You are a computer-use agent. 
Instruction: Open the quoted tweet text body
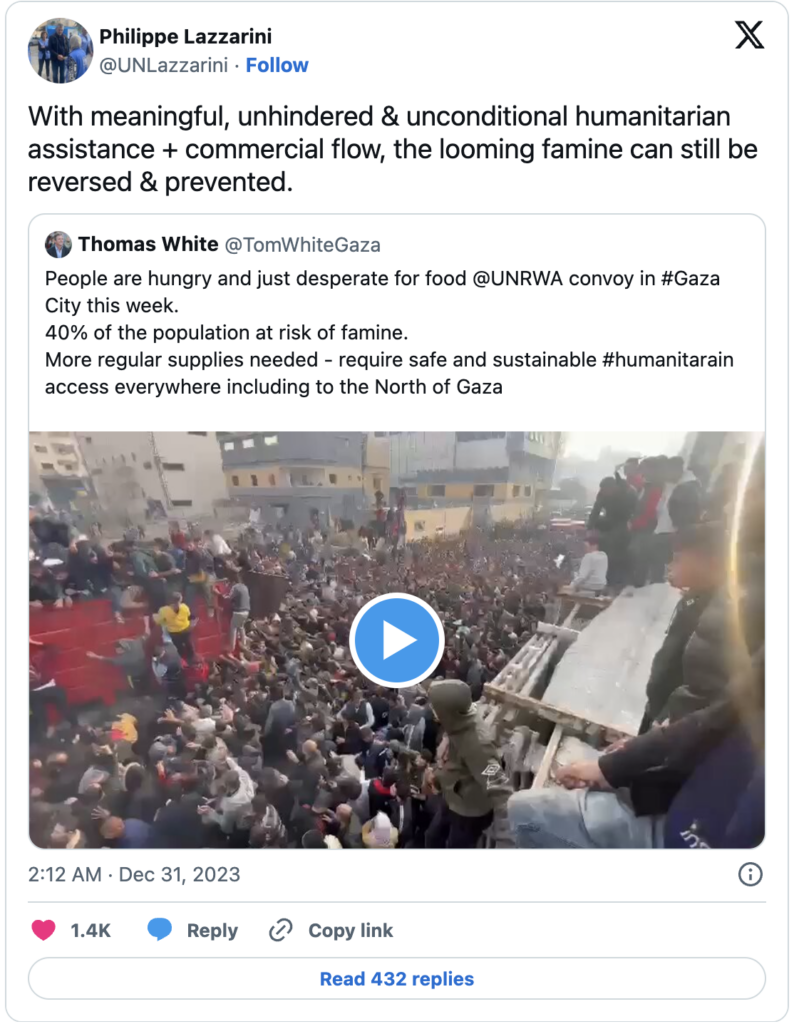(x=390, y=331)
